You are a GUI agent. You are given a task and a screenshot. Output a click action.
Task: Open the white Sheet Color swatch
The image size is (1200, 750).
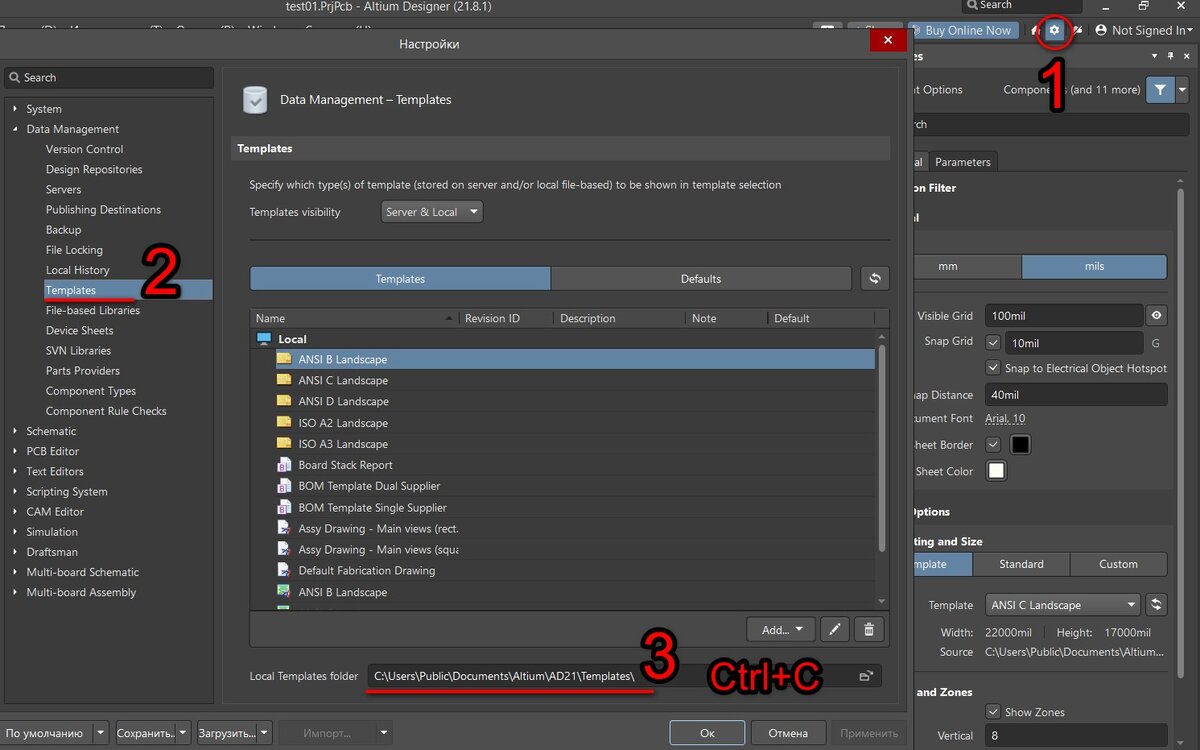[x=996, y=470]
